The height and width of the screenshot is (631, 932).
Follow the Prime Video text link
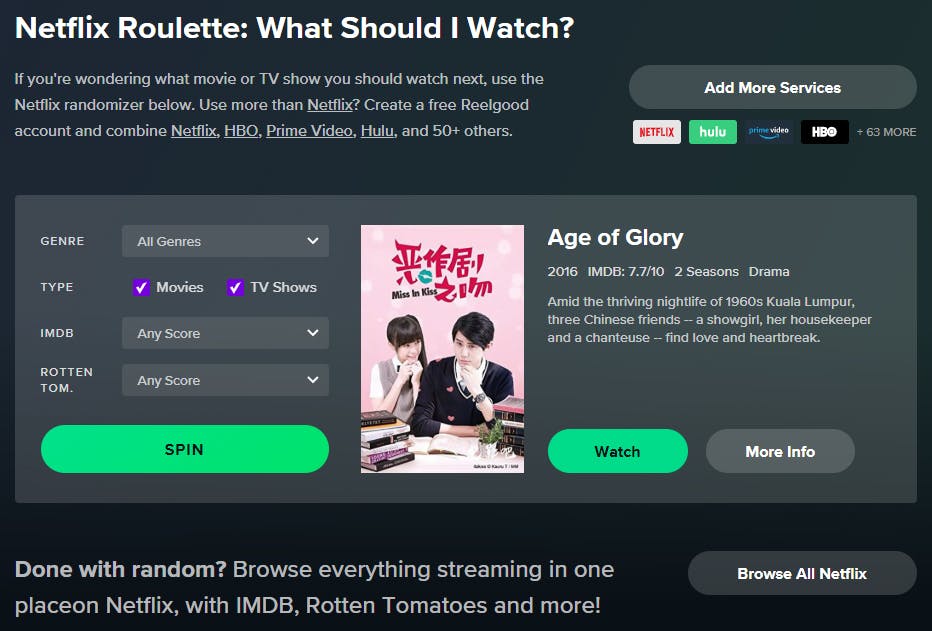[x=309, y=131]
